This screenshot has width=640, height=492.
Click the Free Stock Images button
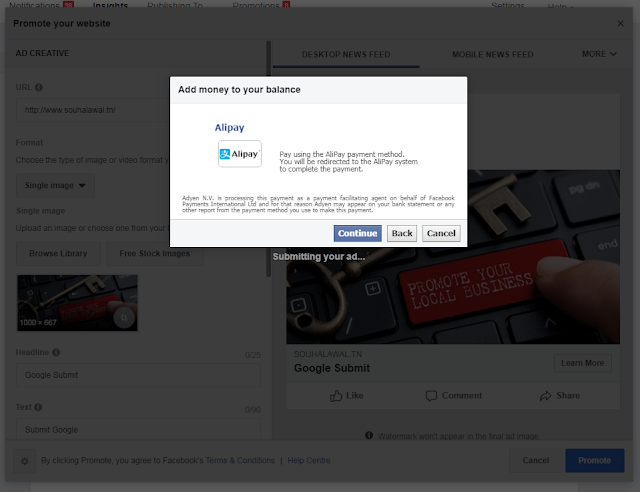coord(155,254)
